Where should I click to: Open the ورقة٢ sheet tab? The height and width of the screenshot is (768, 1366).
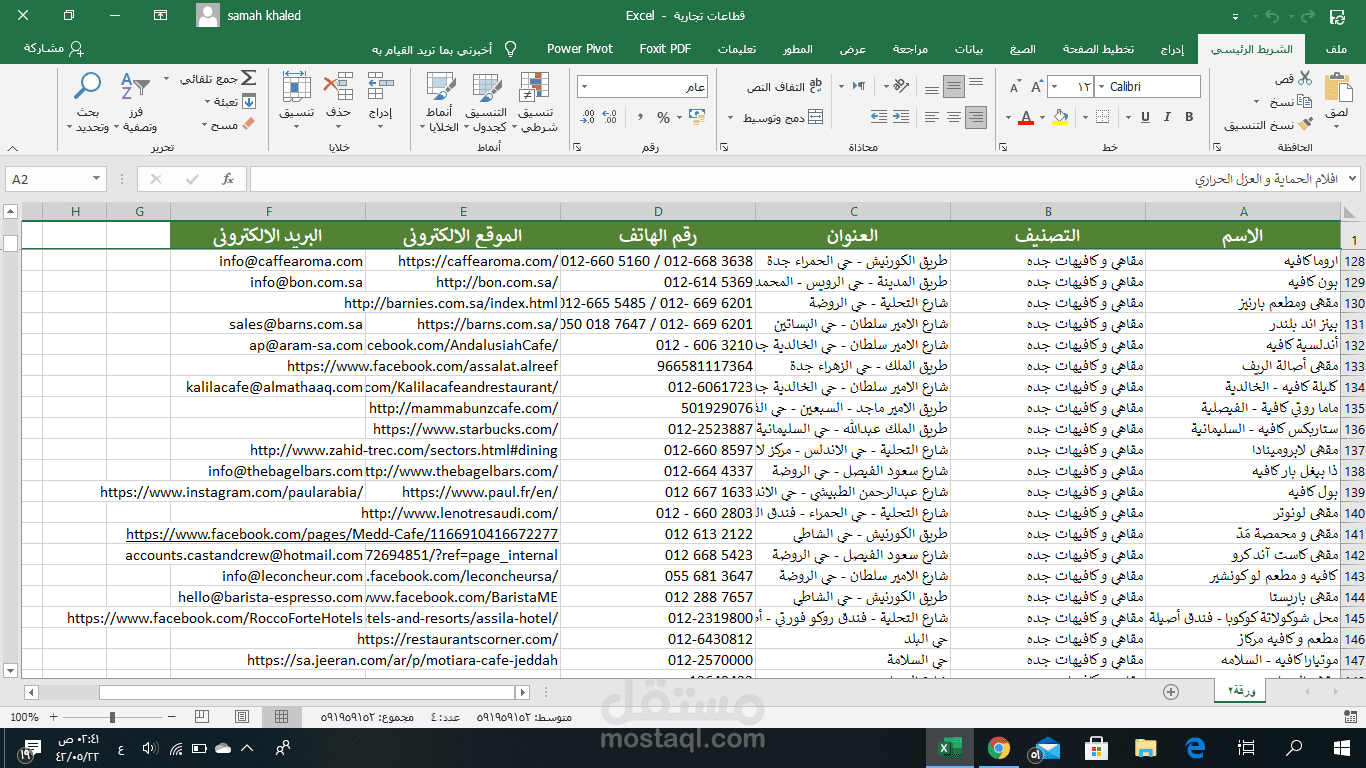[1241, 691]
